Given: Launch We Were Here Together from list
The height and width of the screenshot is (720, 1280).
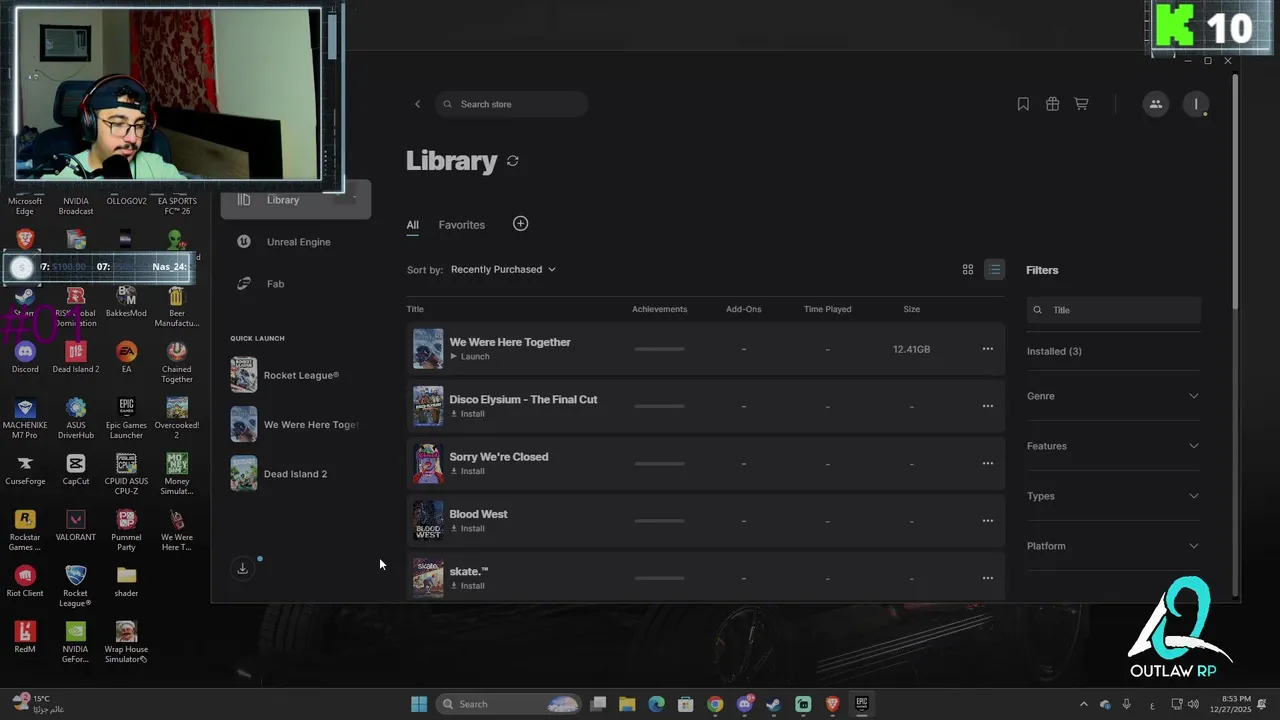Looking at the screenshot, I should click(x=470, y=357).
